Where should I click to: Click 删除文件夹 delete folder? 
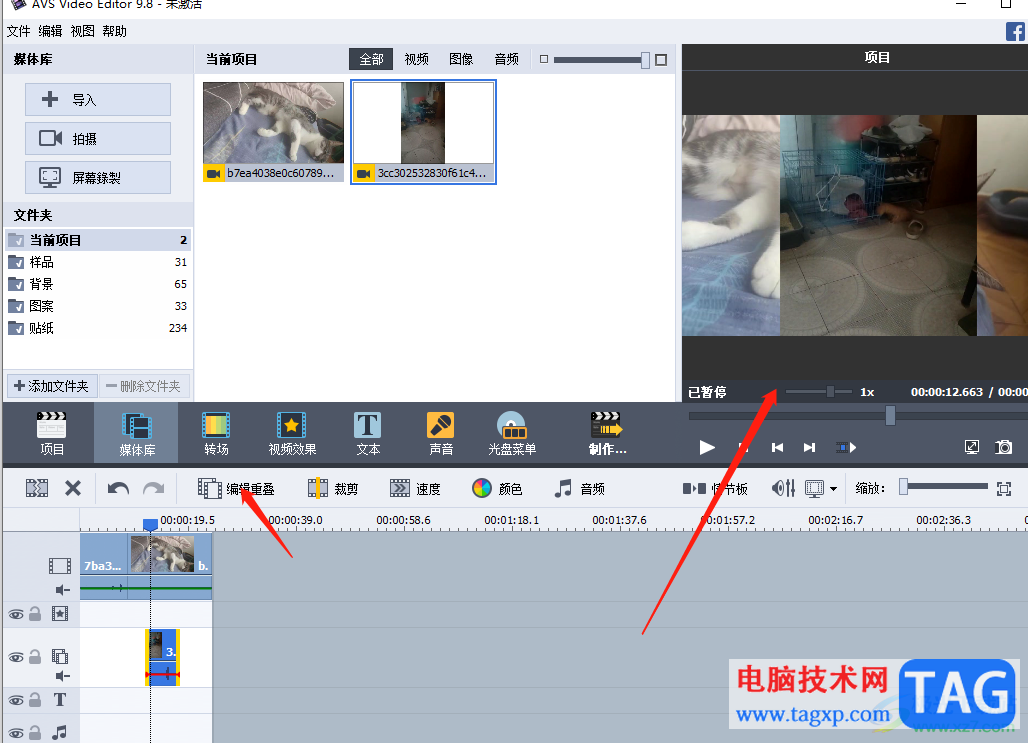click(x=144, y=386)
